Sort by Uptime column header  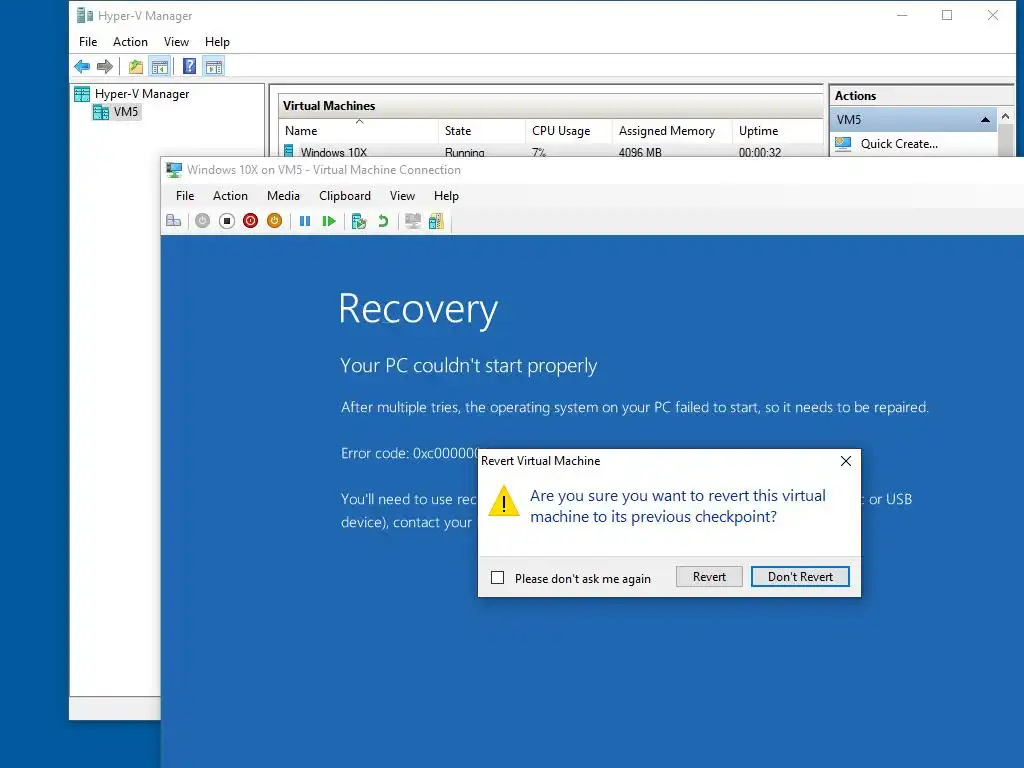(777, 131)
